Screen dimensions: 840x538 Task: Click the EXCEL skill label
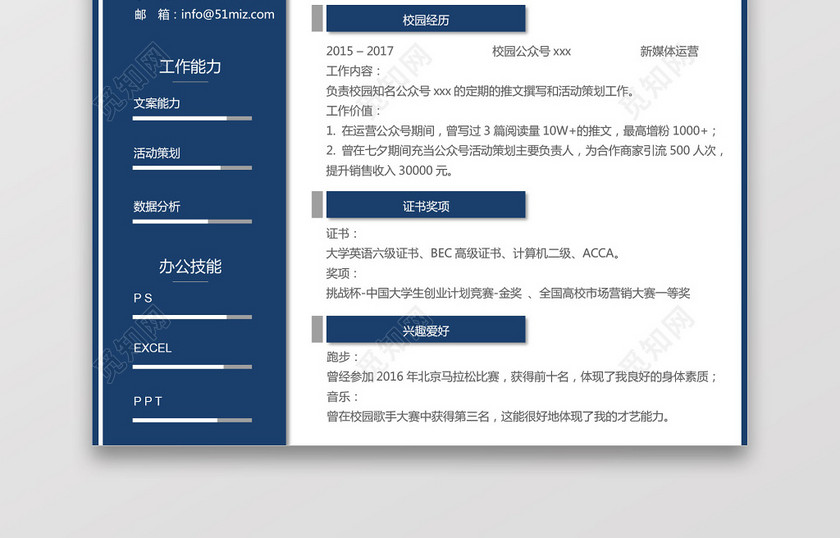153,348
